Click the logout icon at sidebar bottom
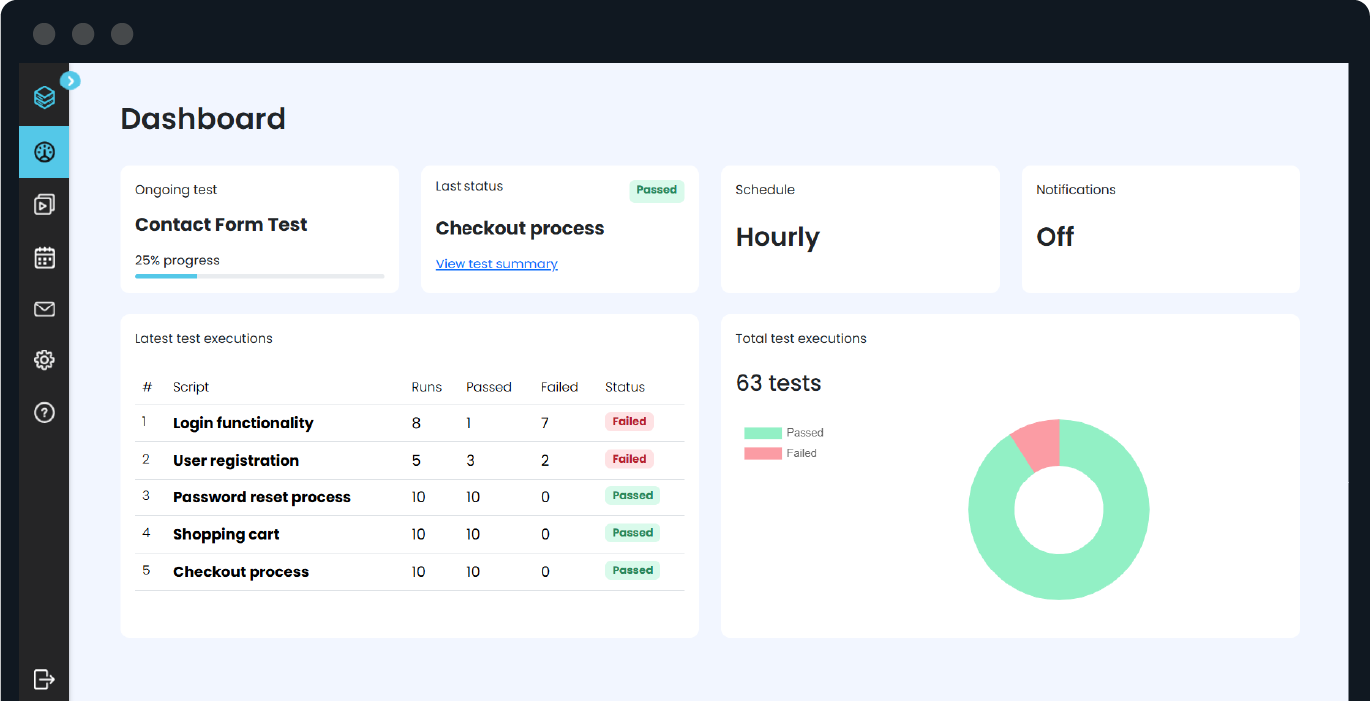The width and height of the screenshot is (1370, 701). click(x=44, y=679)
